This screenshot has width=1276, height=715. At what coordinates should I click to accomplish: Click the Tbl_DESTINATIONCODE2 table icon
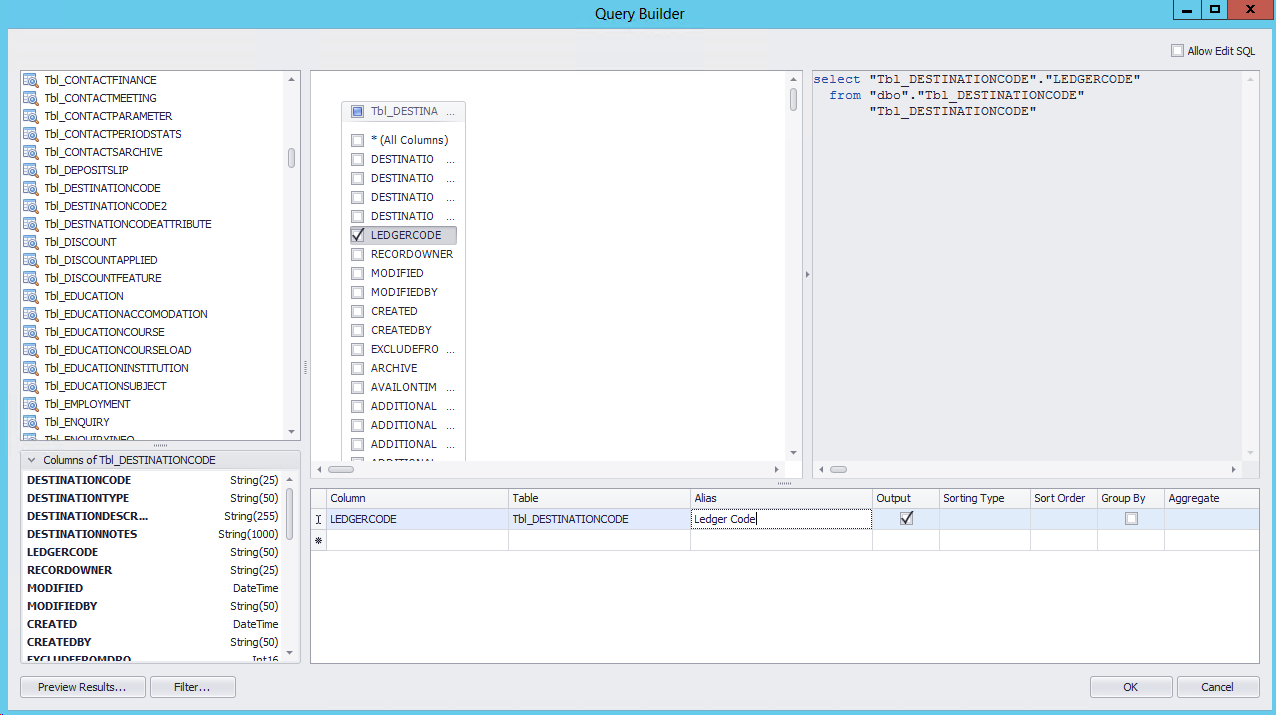click(x=30, y=206)
